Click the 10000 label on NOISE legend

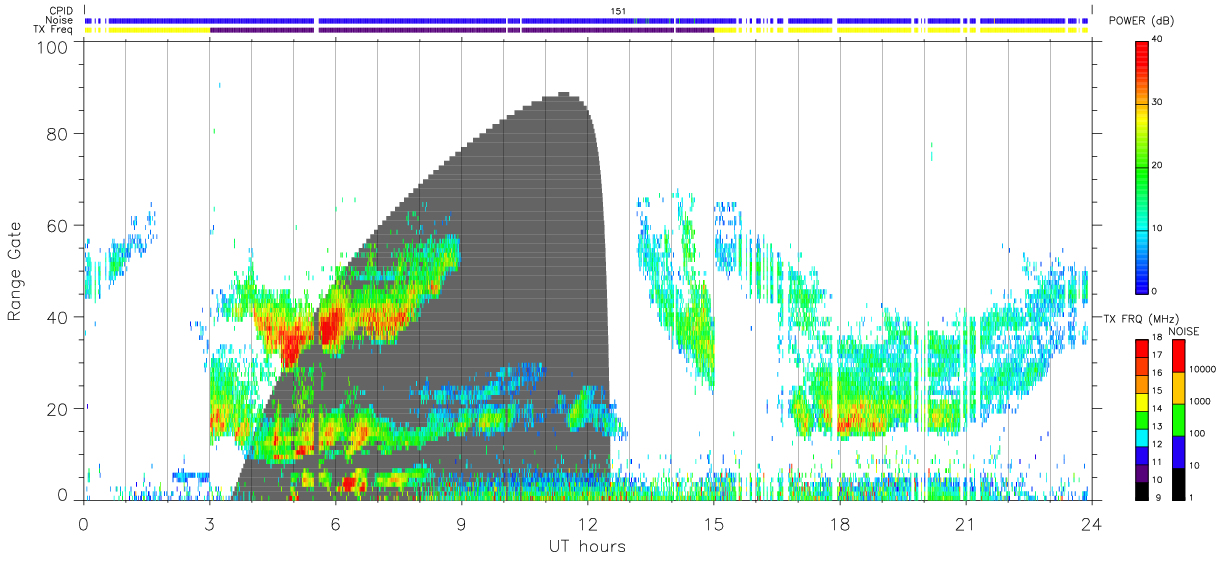[1201, 368]
